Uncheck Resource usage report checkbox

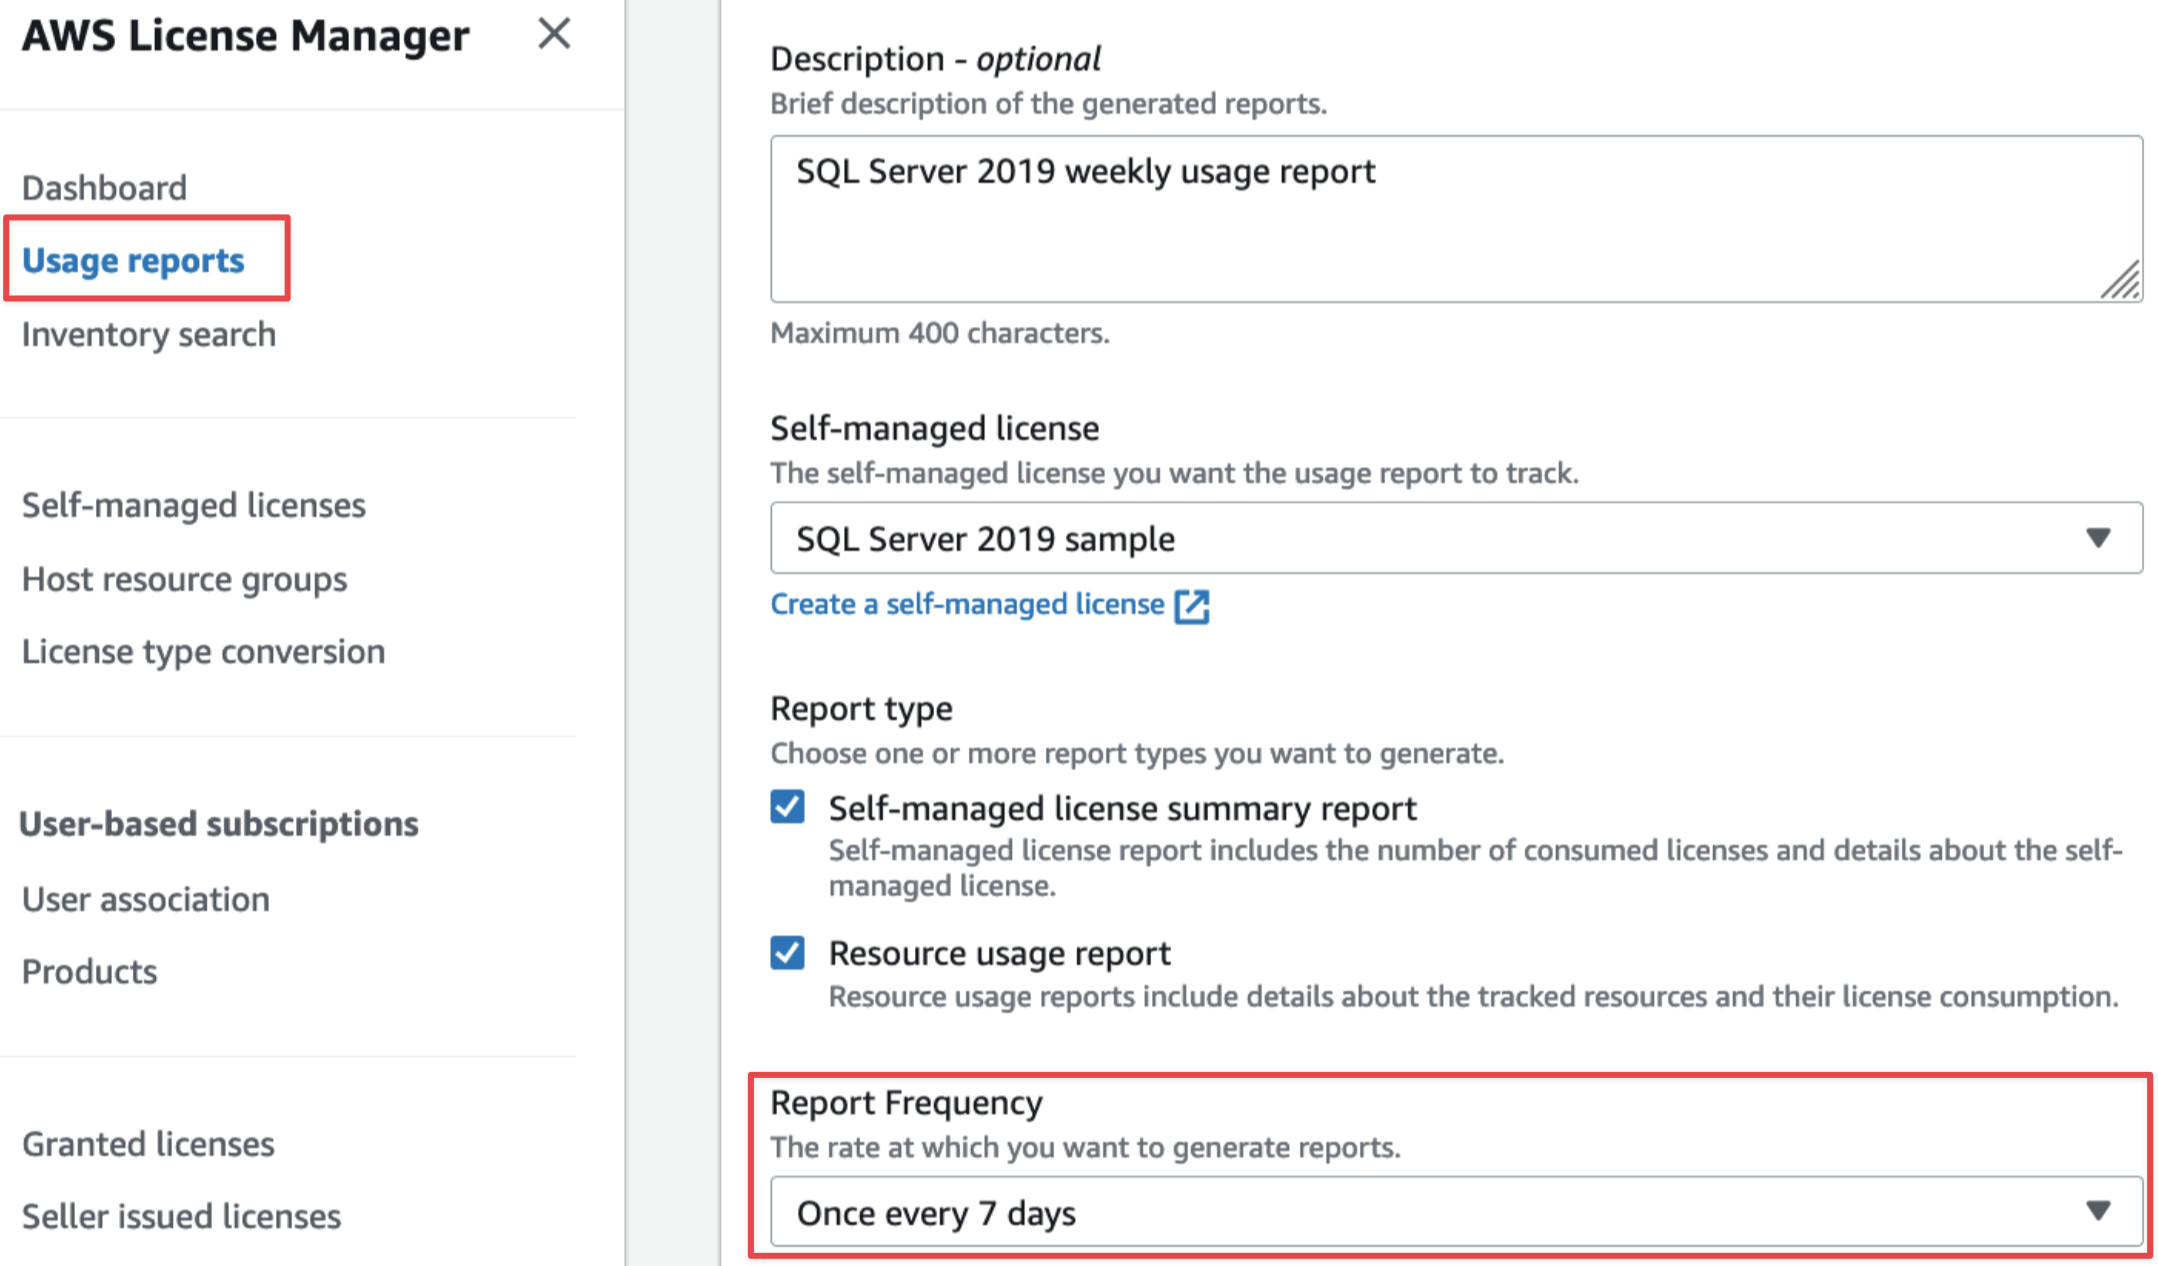[x=788, y=952]
